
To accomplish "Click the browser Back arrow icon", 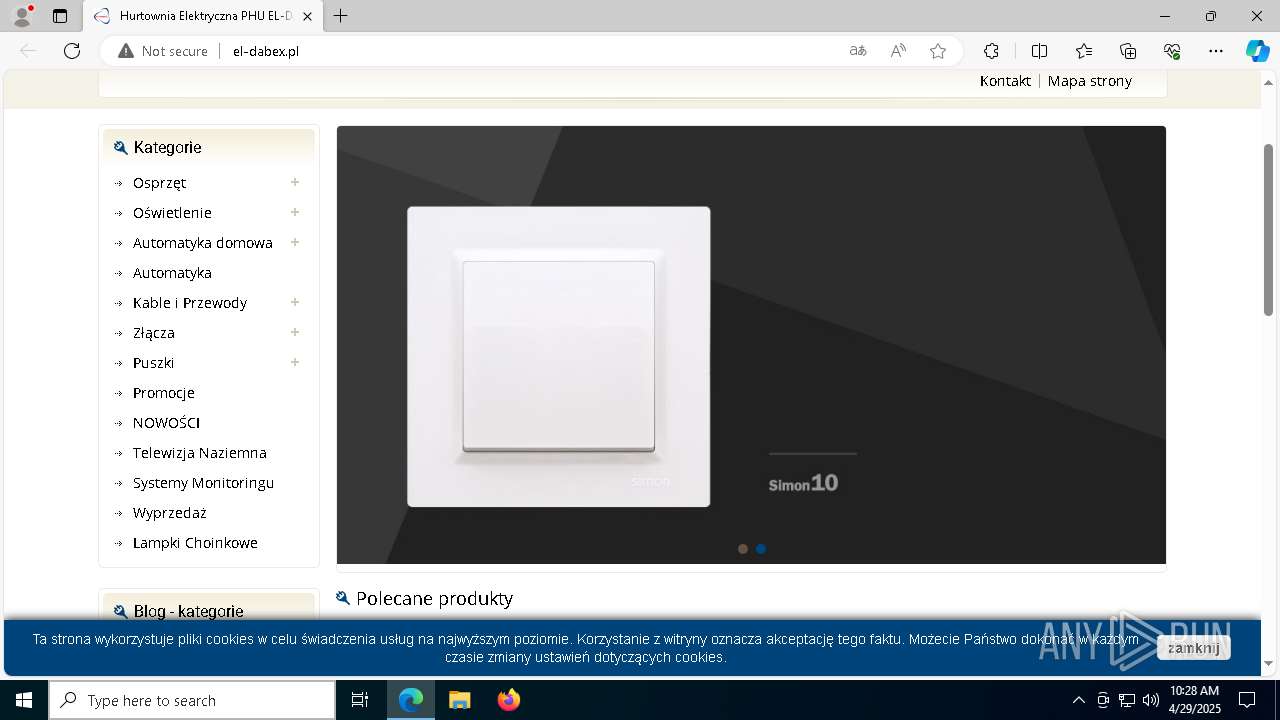I will coord(28,51).
